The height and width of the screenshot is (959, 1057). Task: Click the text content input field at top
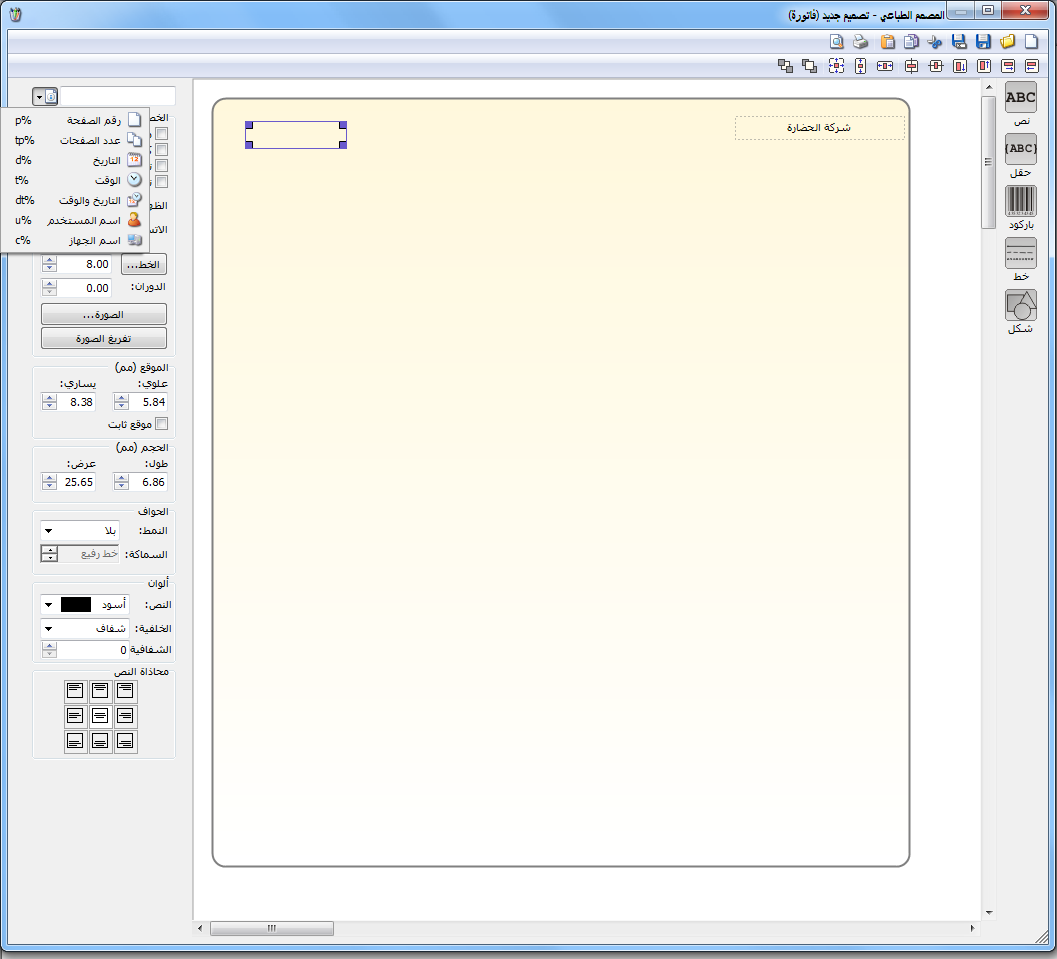(x=118, y=96)
